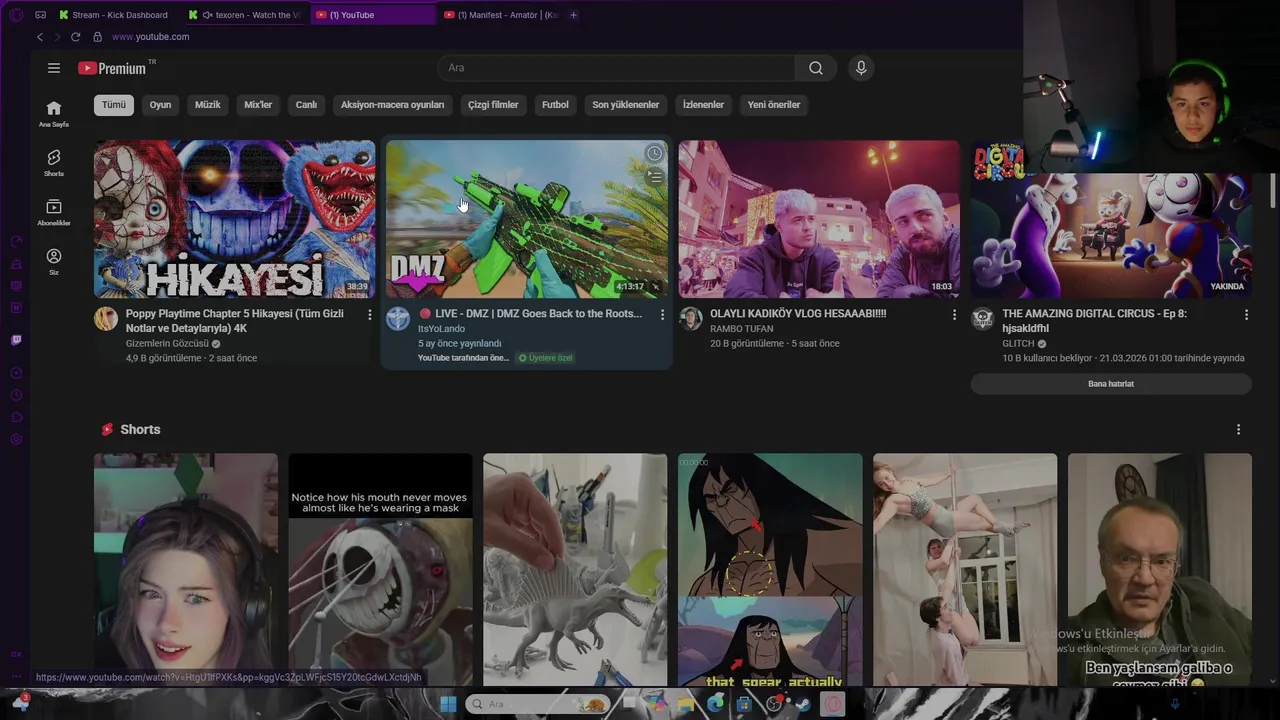Add DMZ video to Watch Later
The width and height of the screenshot is (1280, 720).
click(x=654, y=154)
